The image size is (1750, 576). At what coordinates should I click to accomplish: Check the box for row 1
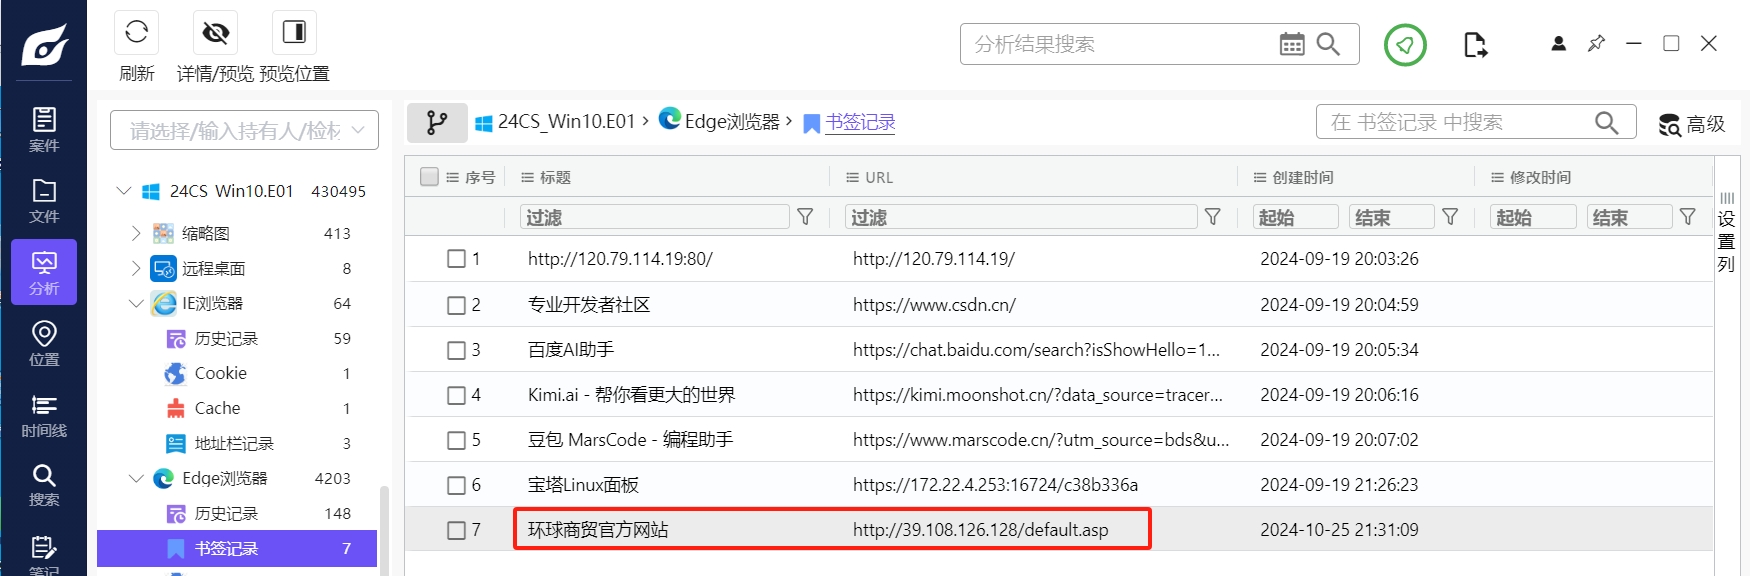[x=456, y=259]
